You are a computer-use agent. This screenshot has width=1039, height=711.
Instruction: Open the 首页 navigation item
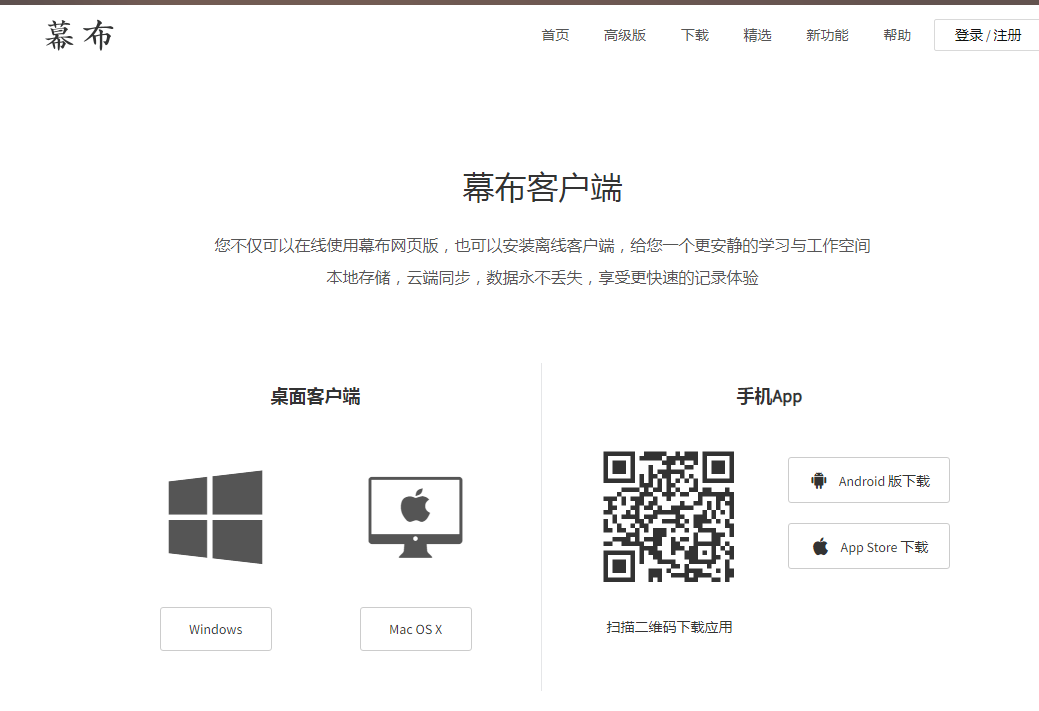pyautogui.click(x=554, y=34)
